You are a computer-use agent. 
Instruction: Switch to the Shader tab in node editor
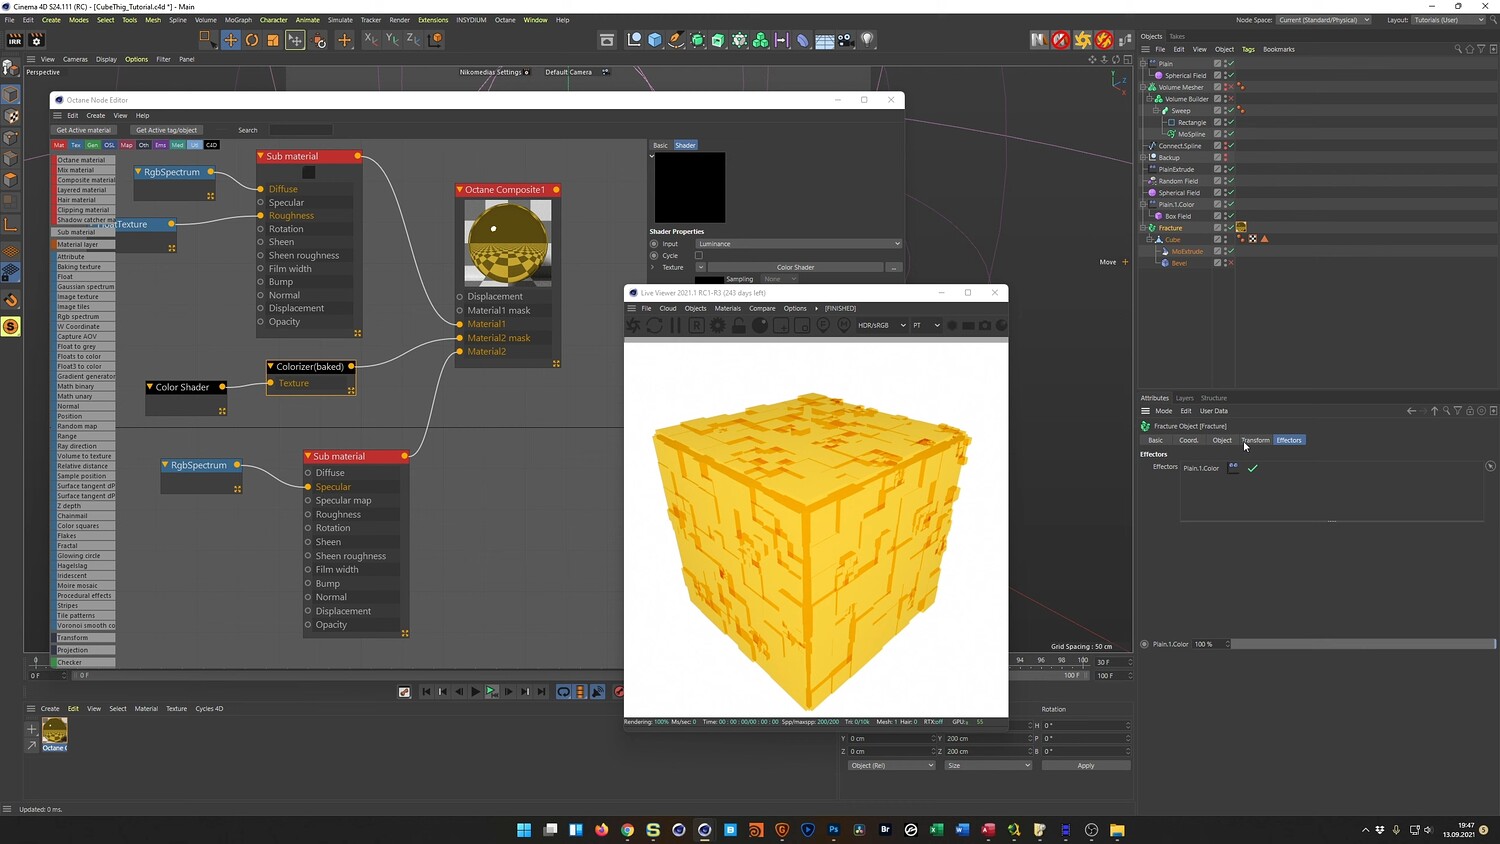pos(685,145)
